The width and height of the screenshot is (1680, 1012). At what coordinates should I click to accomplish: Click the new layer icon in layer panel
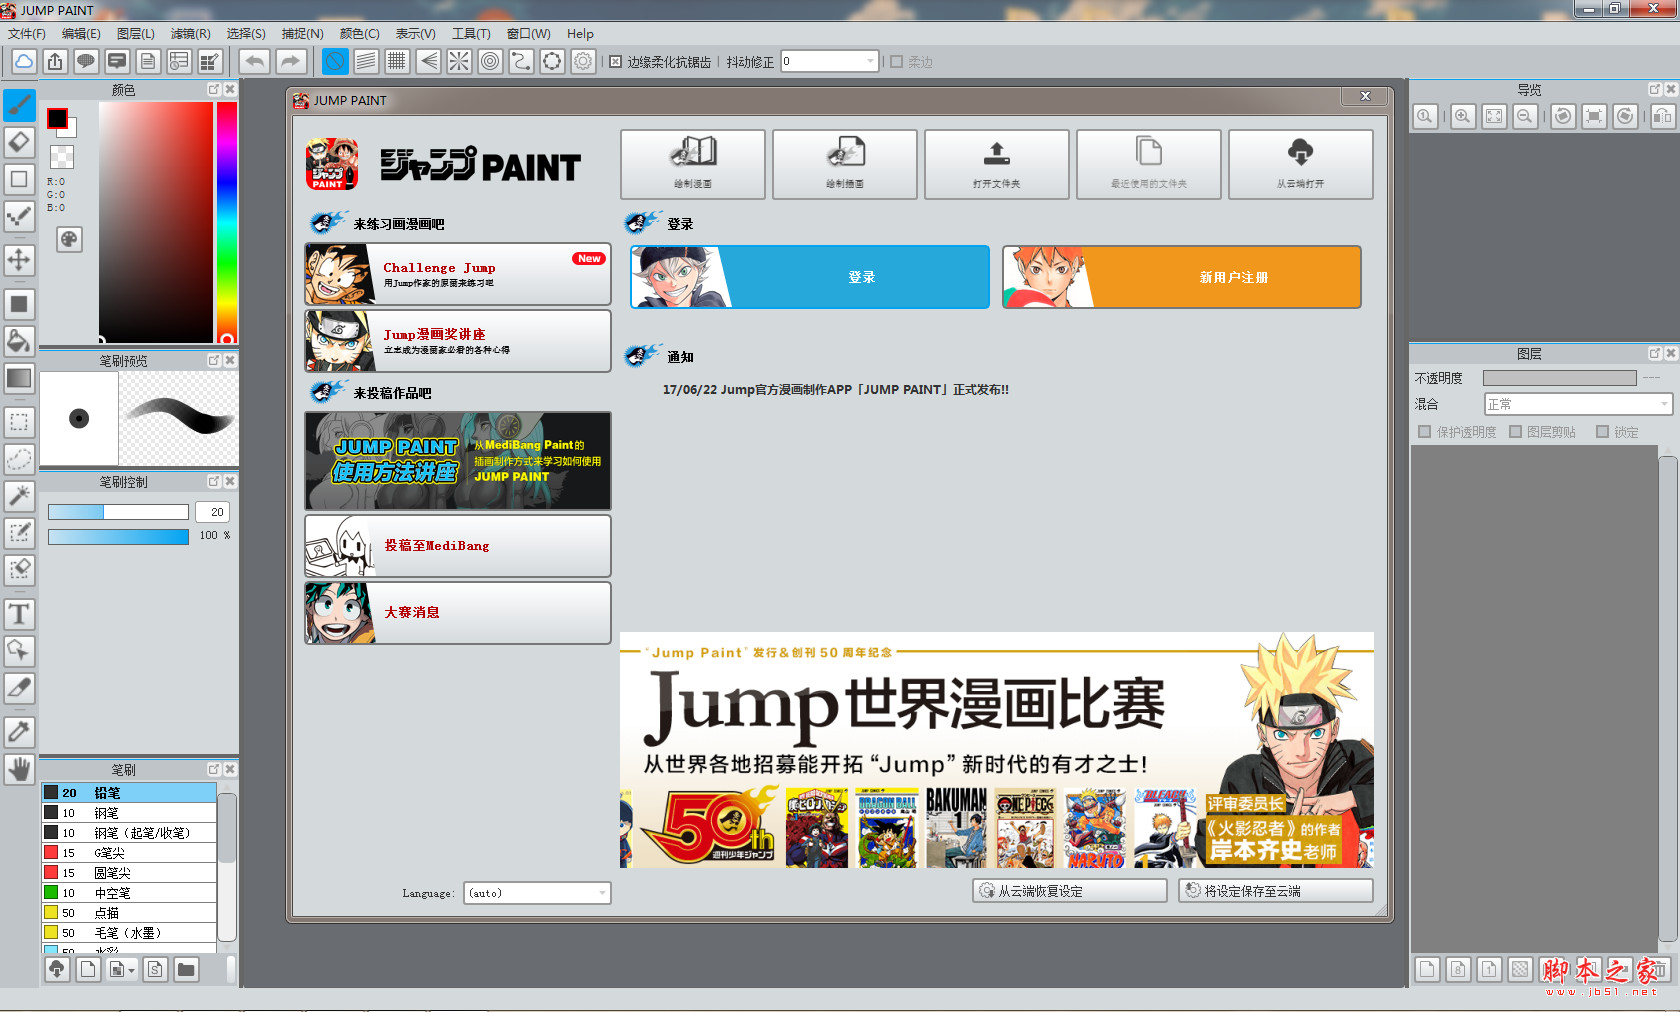[x=1427, y=968]
